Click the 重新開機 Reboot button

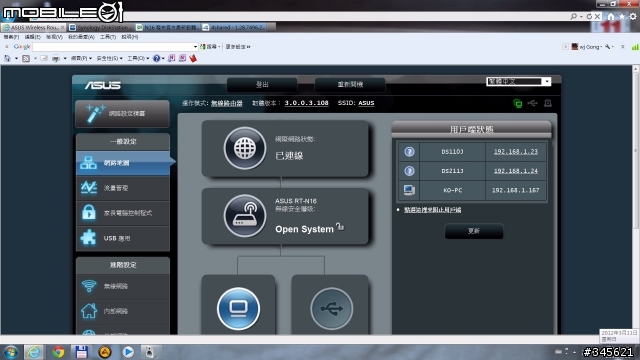(350, 84)
